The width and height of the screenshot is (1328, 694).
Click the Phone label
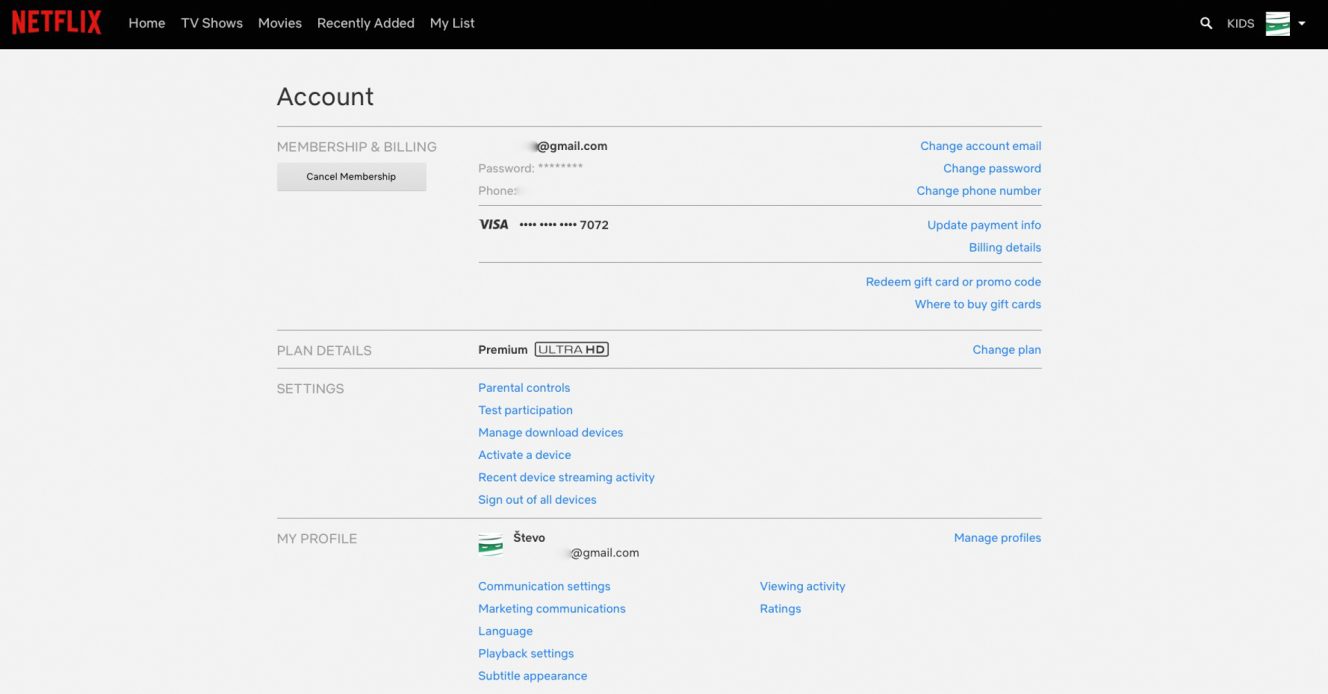[x=498, y=191]
